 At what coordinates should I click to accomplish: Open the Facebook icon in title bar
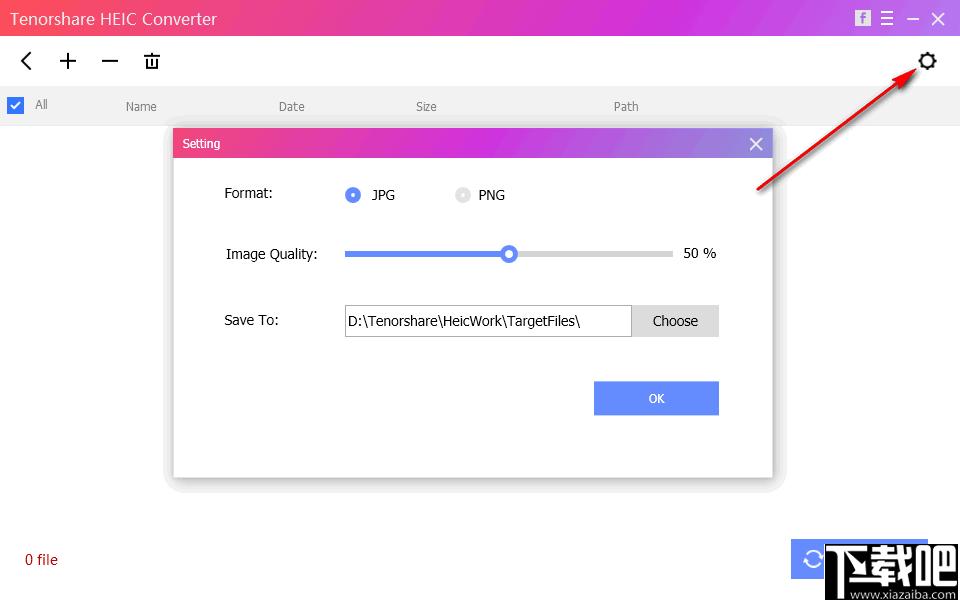[x=863, y=18]
